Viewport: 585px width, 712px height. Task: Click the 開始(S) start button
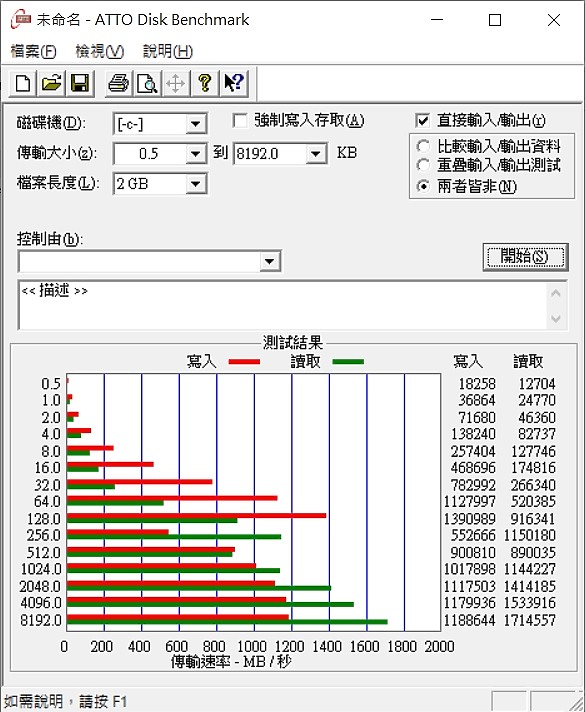pos(526,257)
